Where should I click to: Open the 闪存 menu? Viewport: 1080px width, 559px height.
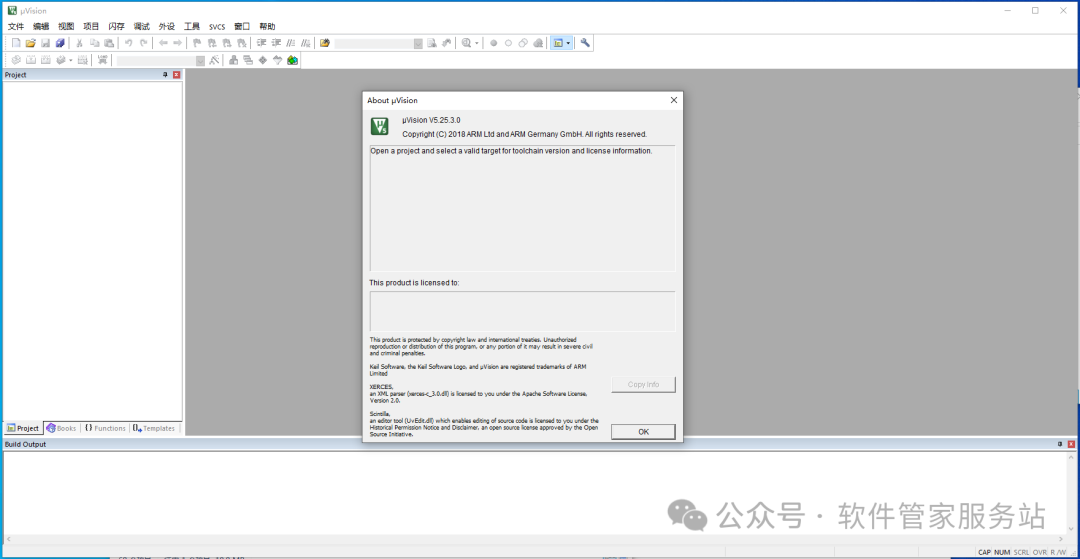(x=116, y=26)
